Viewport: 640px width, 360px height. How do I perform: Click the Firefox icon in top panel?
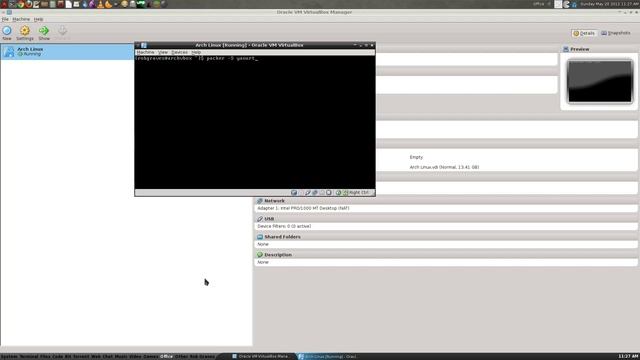point(29,4)
